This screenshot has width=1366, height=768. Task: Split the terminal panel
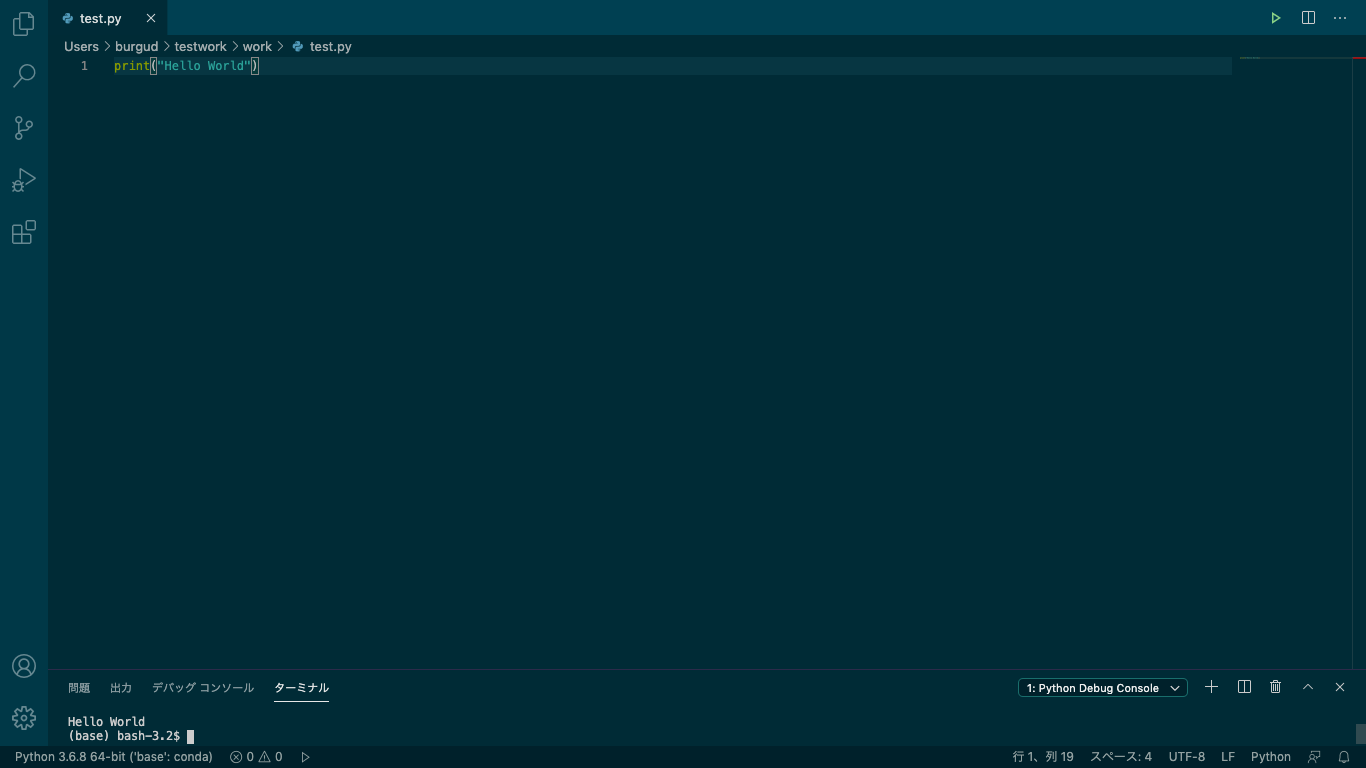[1244, 687]
